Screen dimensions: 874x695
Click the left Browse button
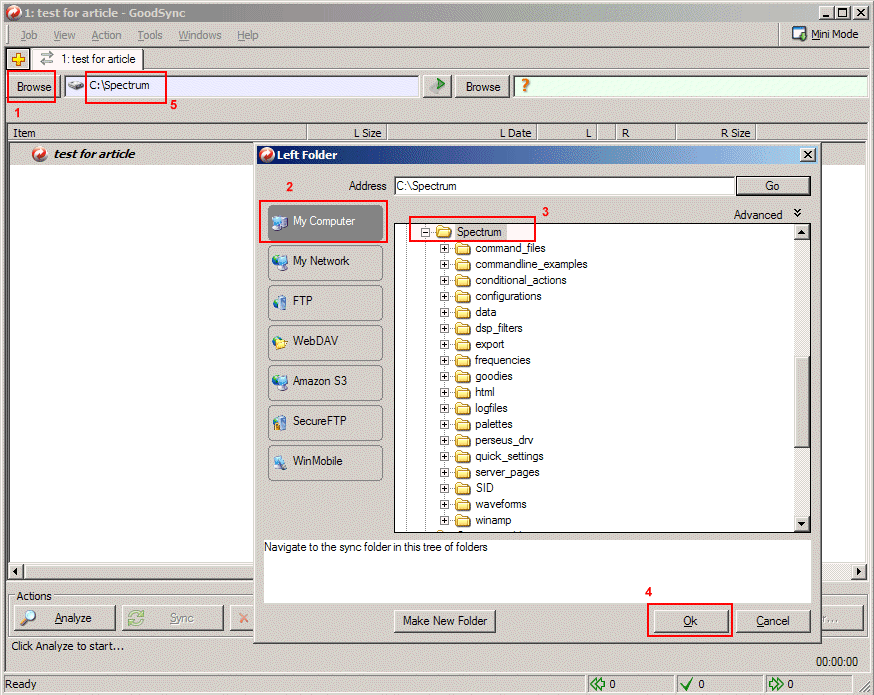(x=33, y=87)
